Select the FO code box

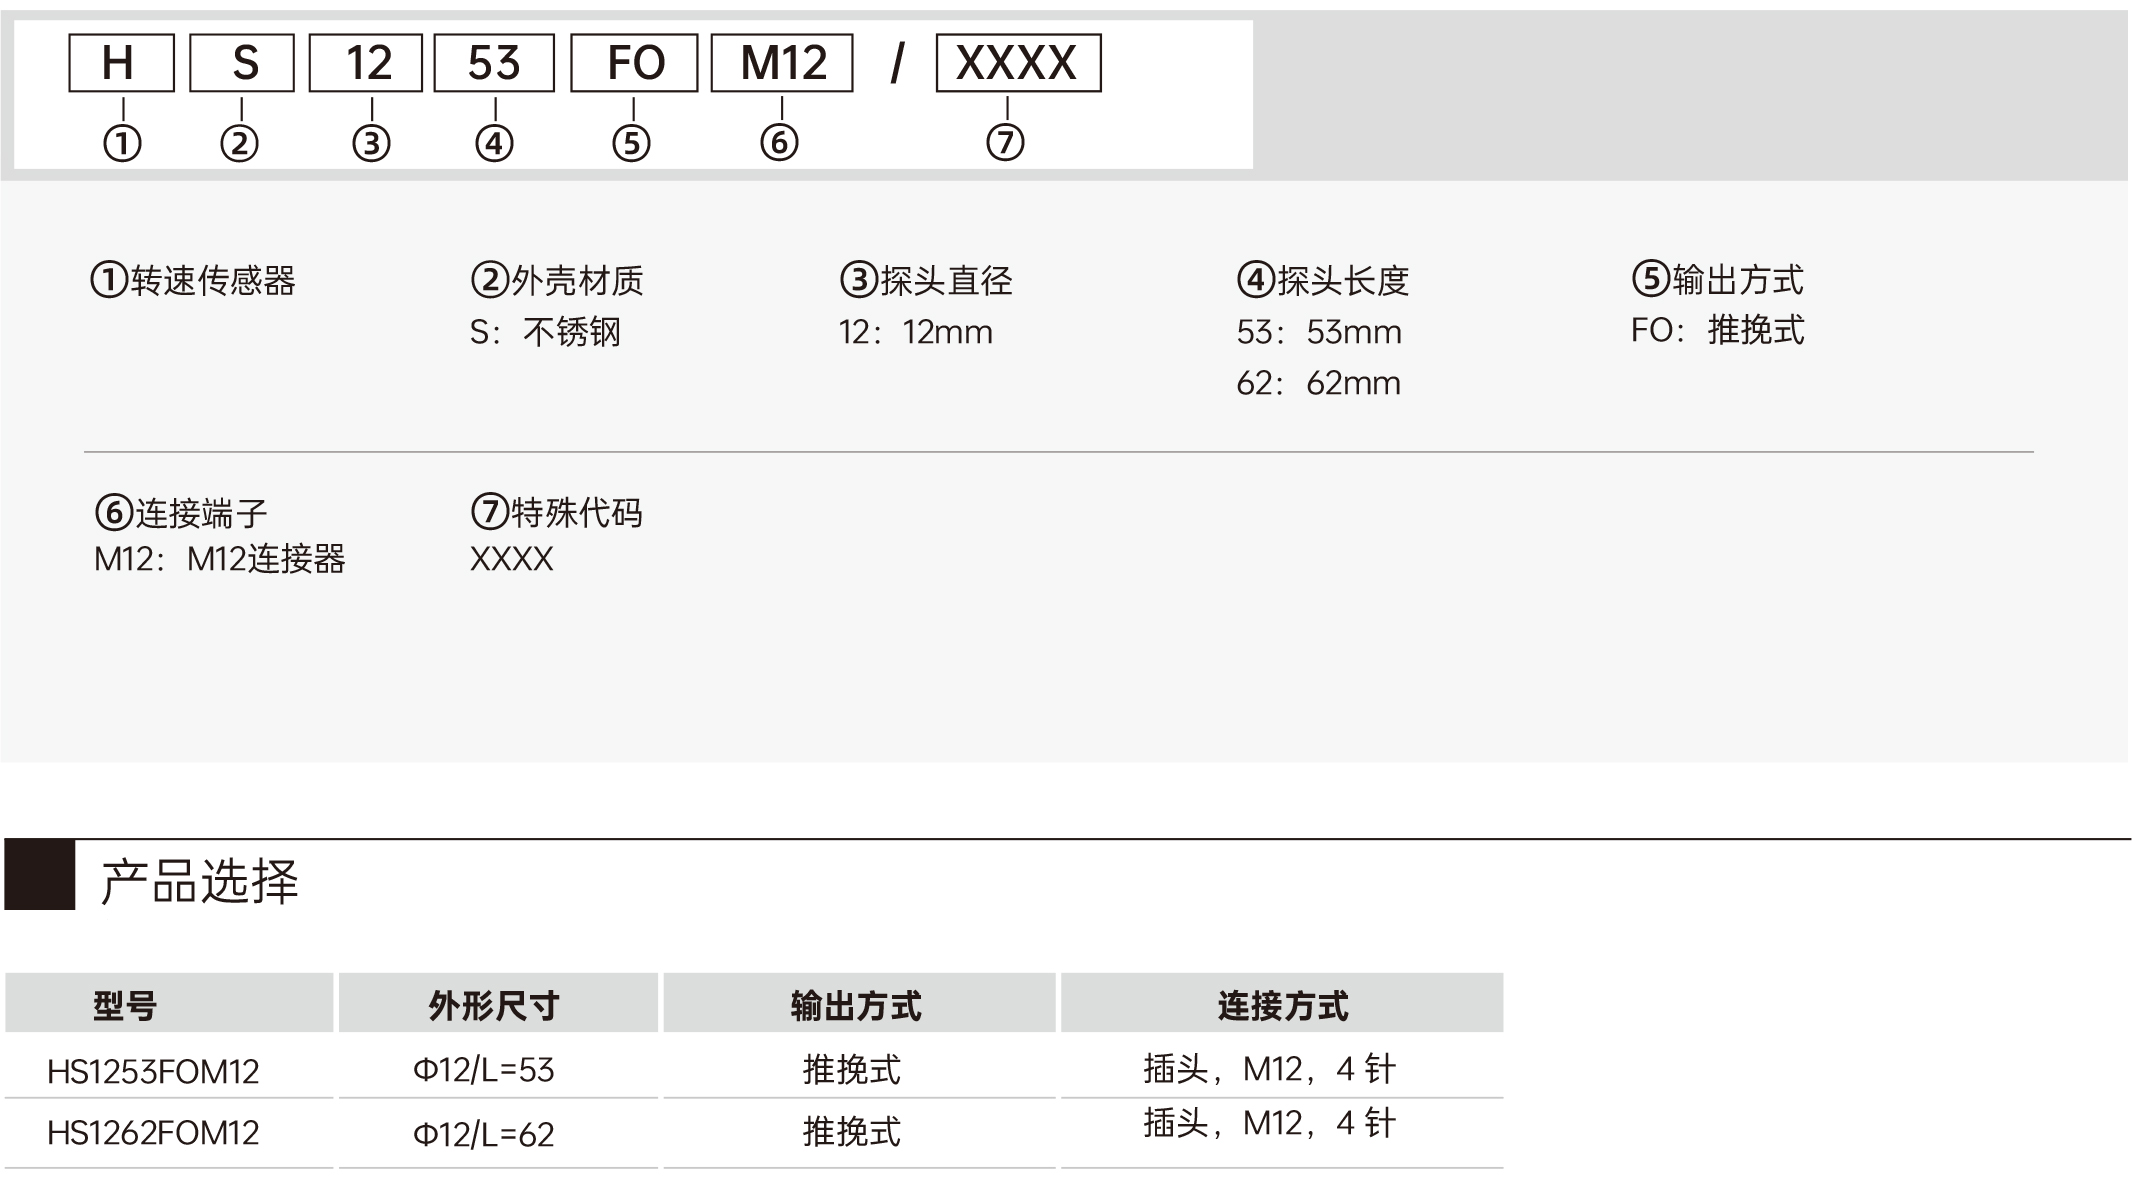tap(634, 63)
